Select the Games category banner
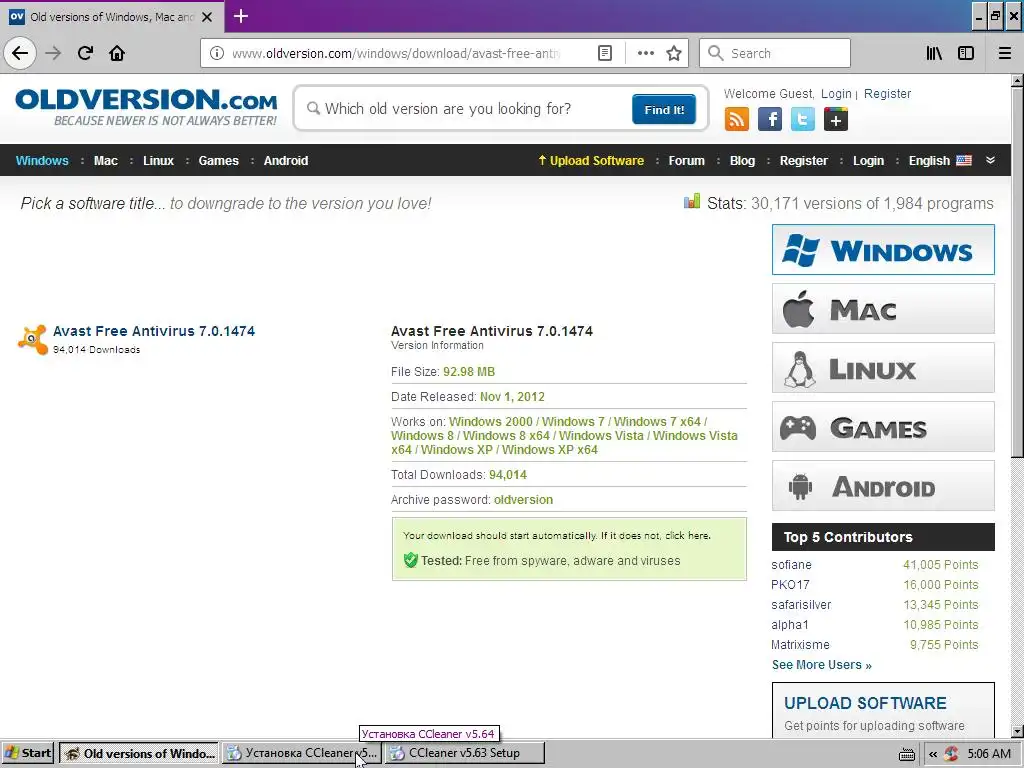 (x=883, y=426)
